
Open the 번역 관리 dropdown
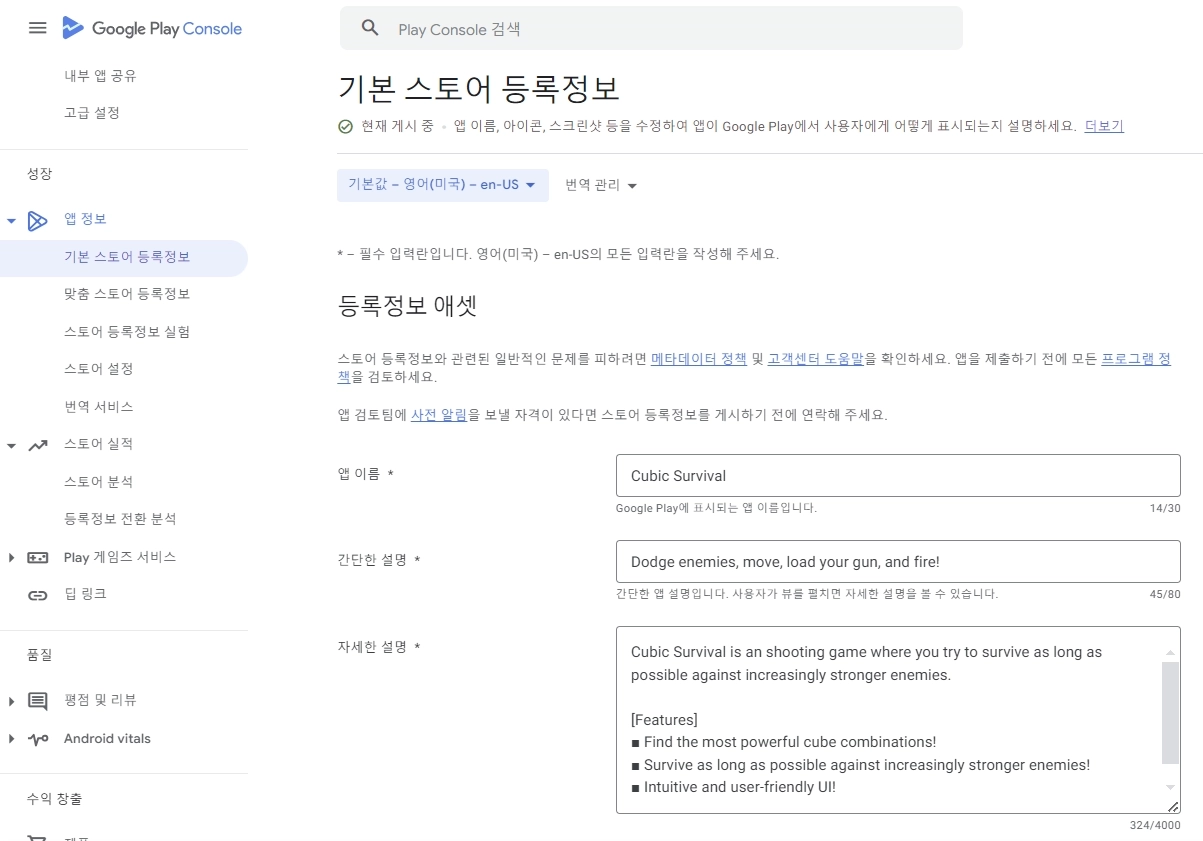click(x=601, y=185)
